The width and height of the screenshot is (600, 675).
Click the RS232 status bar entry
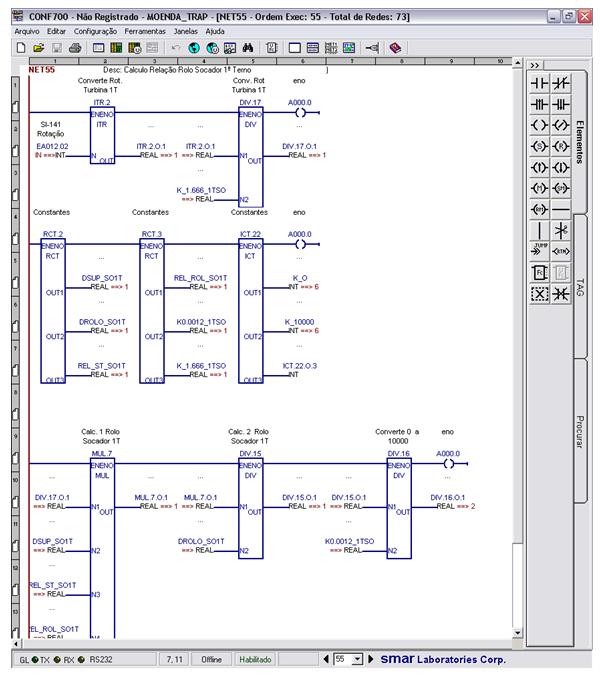click(101, 659)
